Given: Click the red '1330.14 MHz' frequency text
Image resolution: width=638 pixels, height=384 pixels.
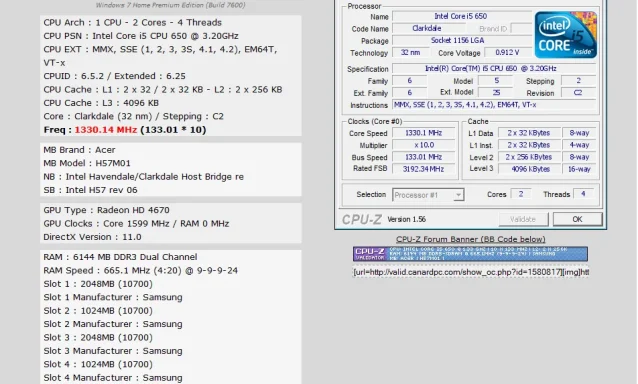Looking at the screenshot, I should (106, 130).
